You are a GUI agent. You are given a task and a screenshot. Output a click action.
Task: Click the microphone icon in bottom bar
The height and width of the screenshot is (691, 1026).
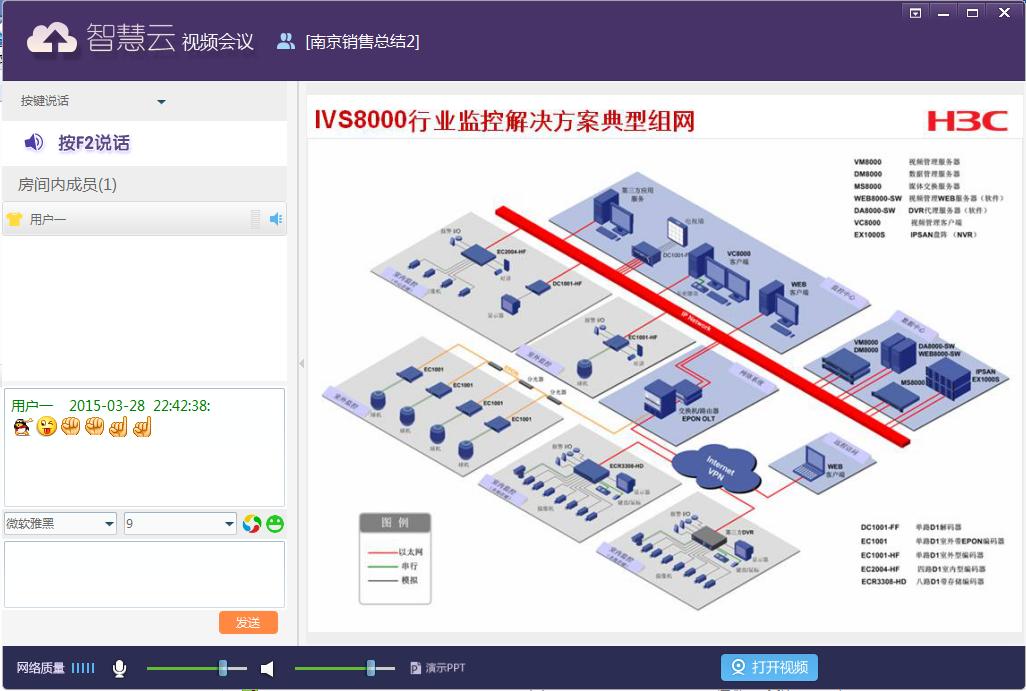(120, 668)
